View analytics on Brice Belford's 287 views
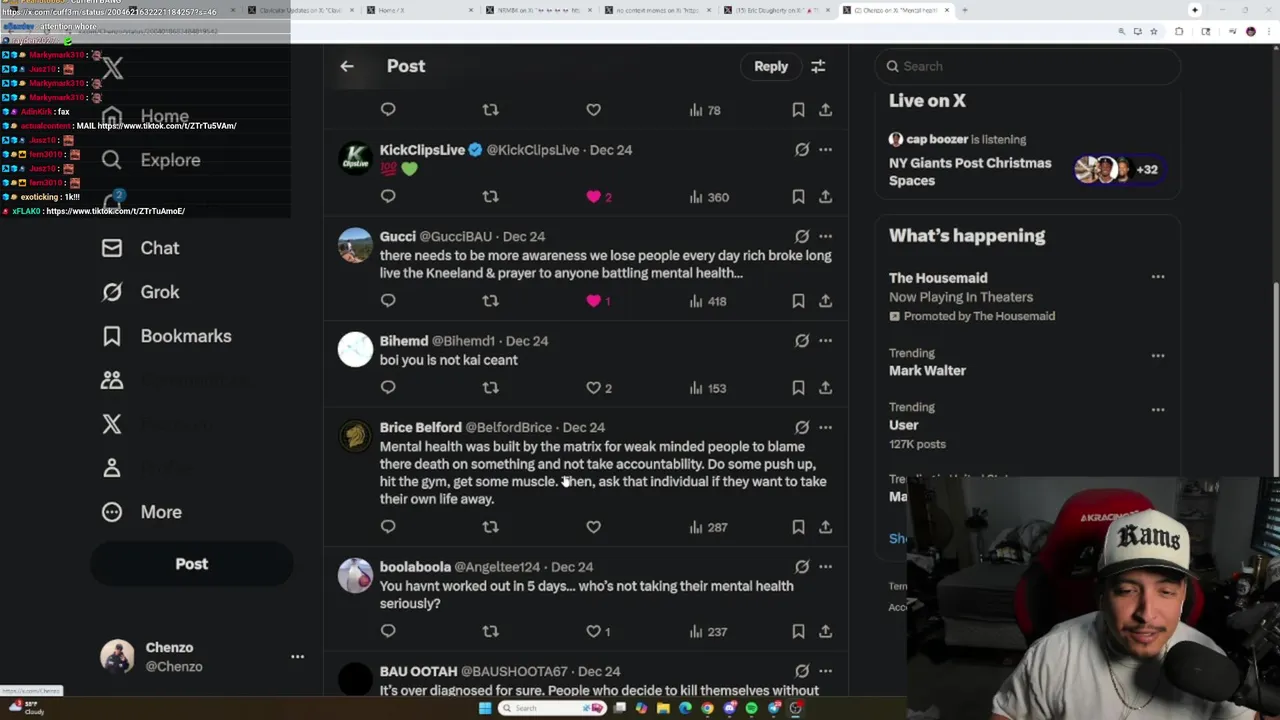 [x=708, y=527]
